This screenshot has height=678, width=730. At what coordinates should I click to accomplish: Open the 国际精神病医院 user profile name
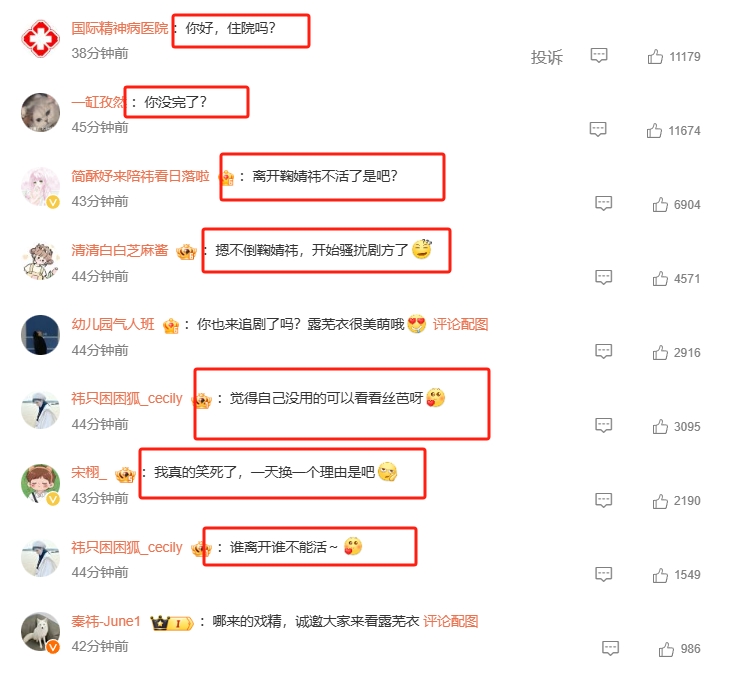[x=120, y=28]
